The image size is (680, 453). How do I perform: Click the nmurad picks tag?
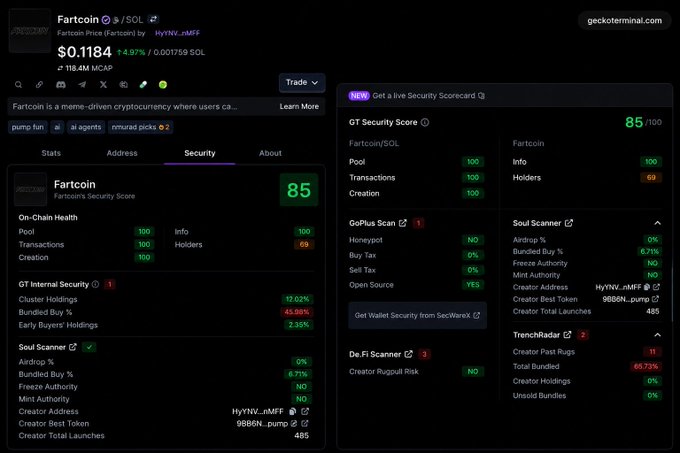141,127
